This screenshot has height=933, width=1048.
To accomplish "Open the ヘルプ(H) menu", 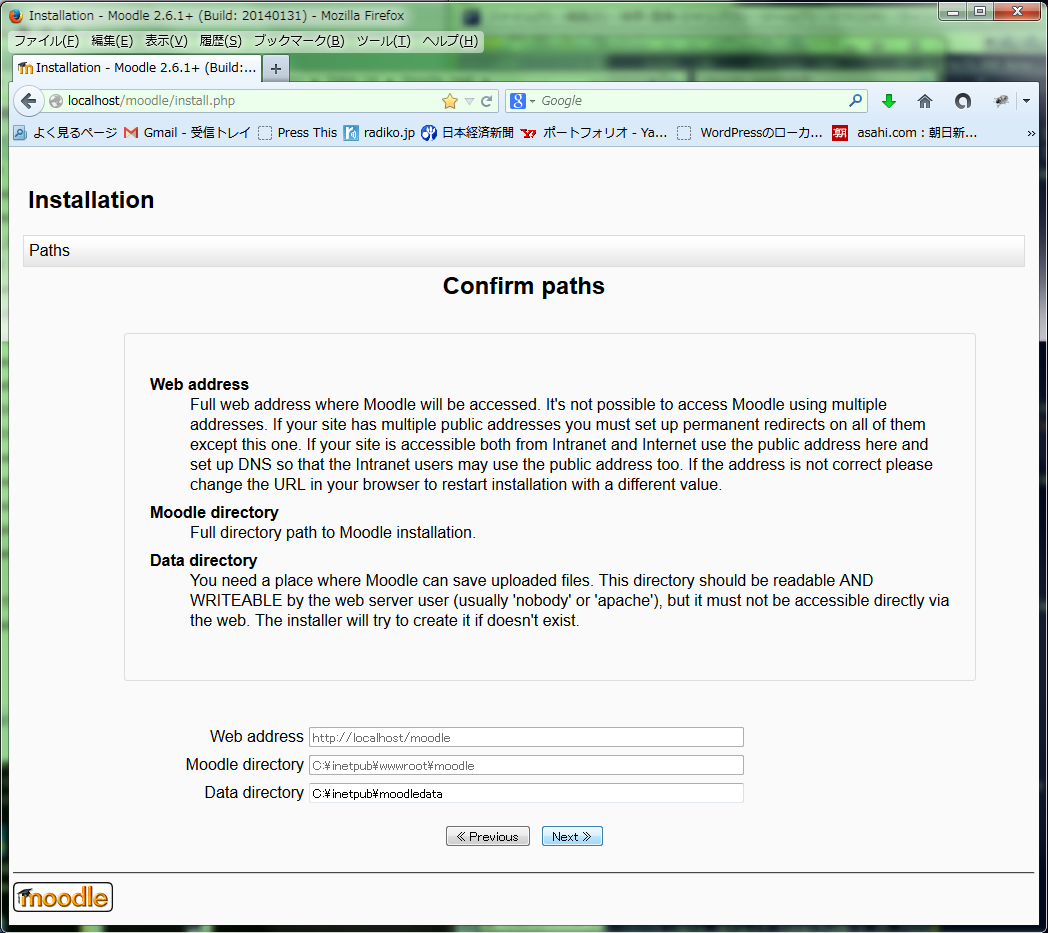I will click(450, 41).
